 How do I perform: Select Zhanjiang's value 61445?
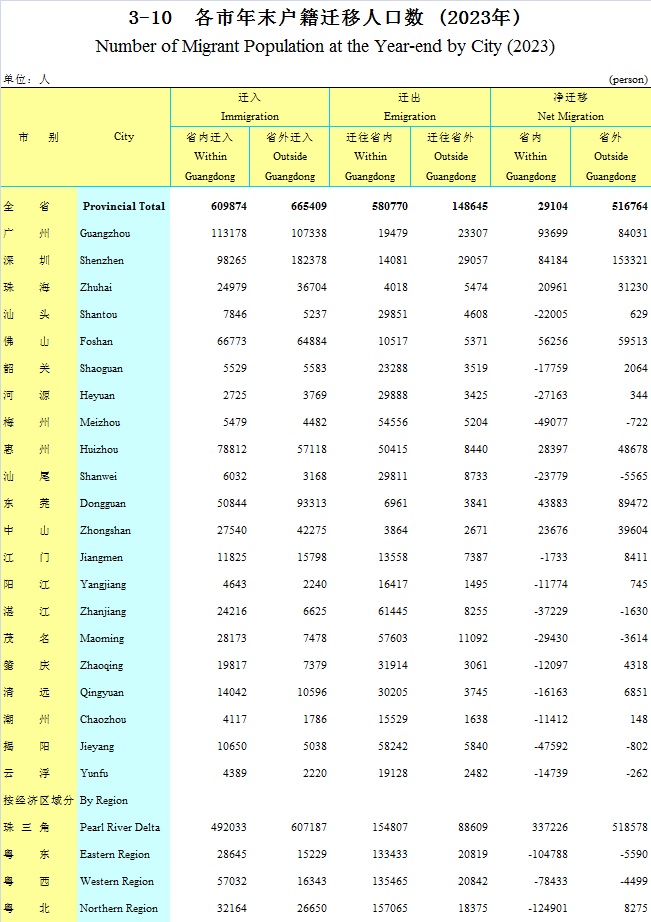point(393,612)
